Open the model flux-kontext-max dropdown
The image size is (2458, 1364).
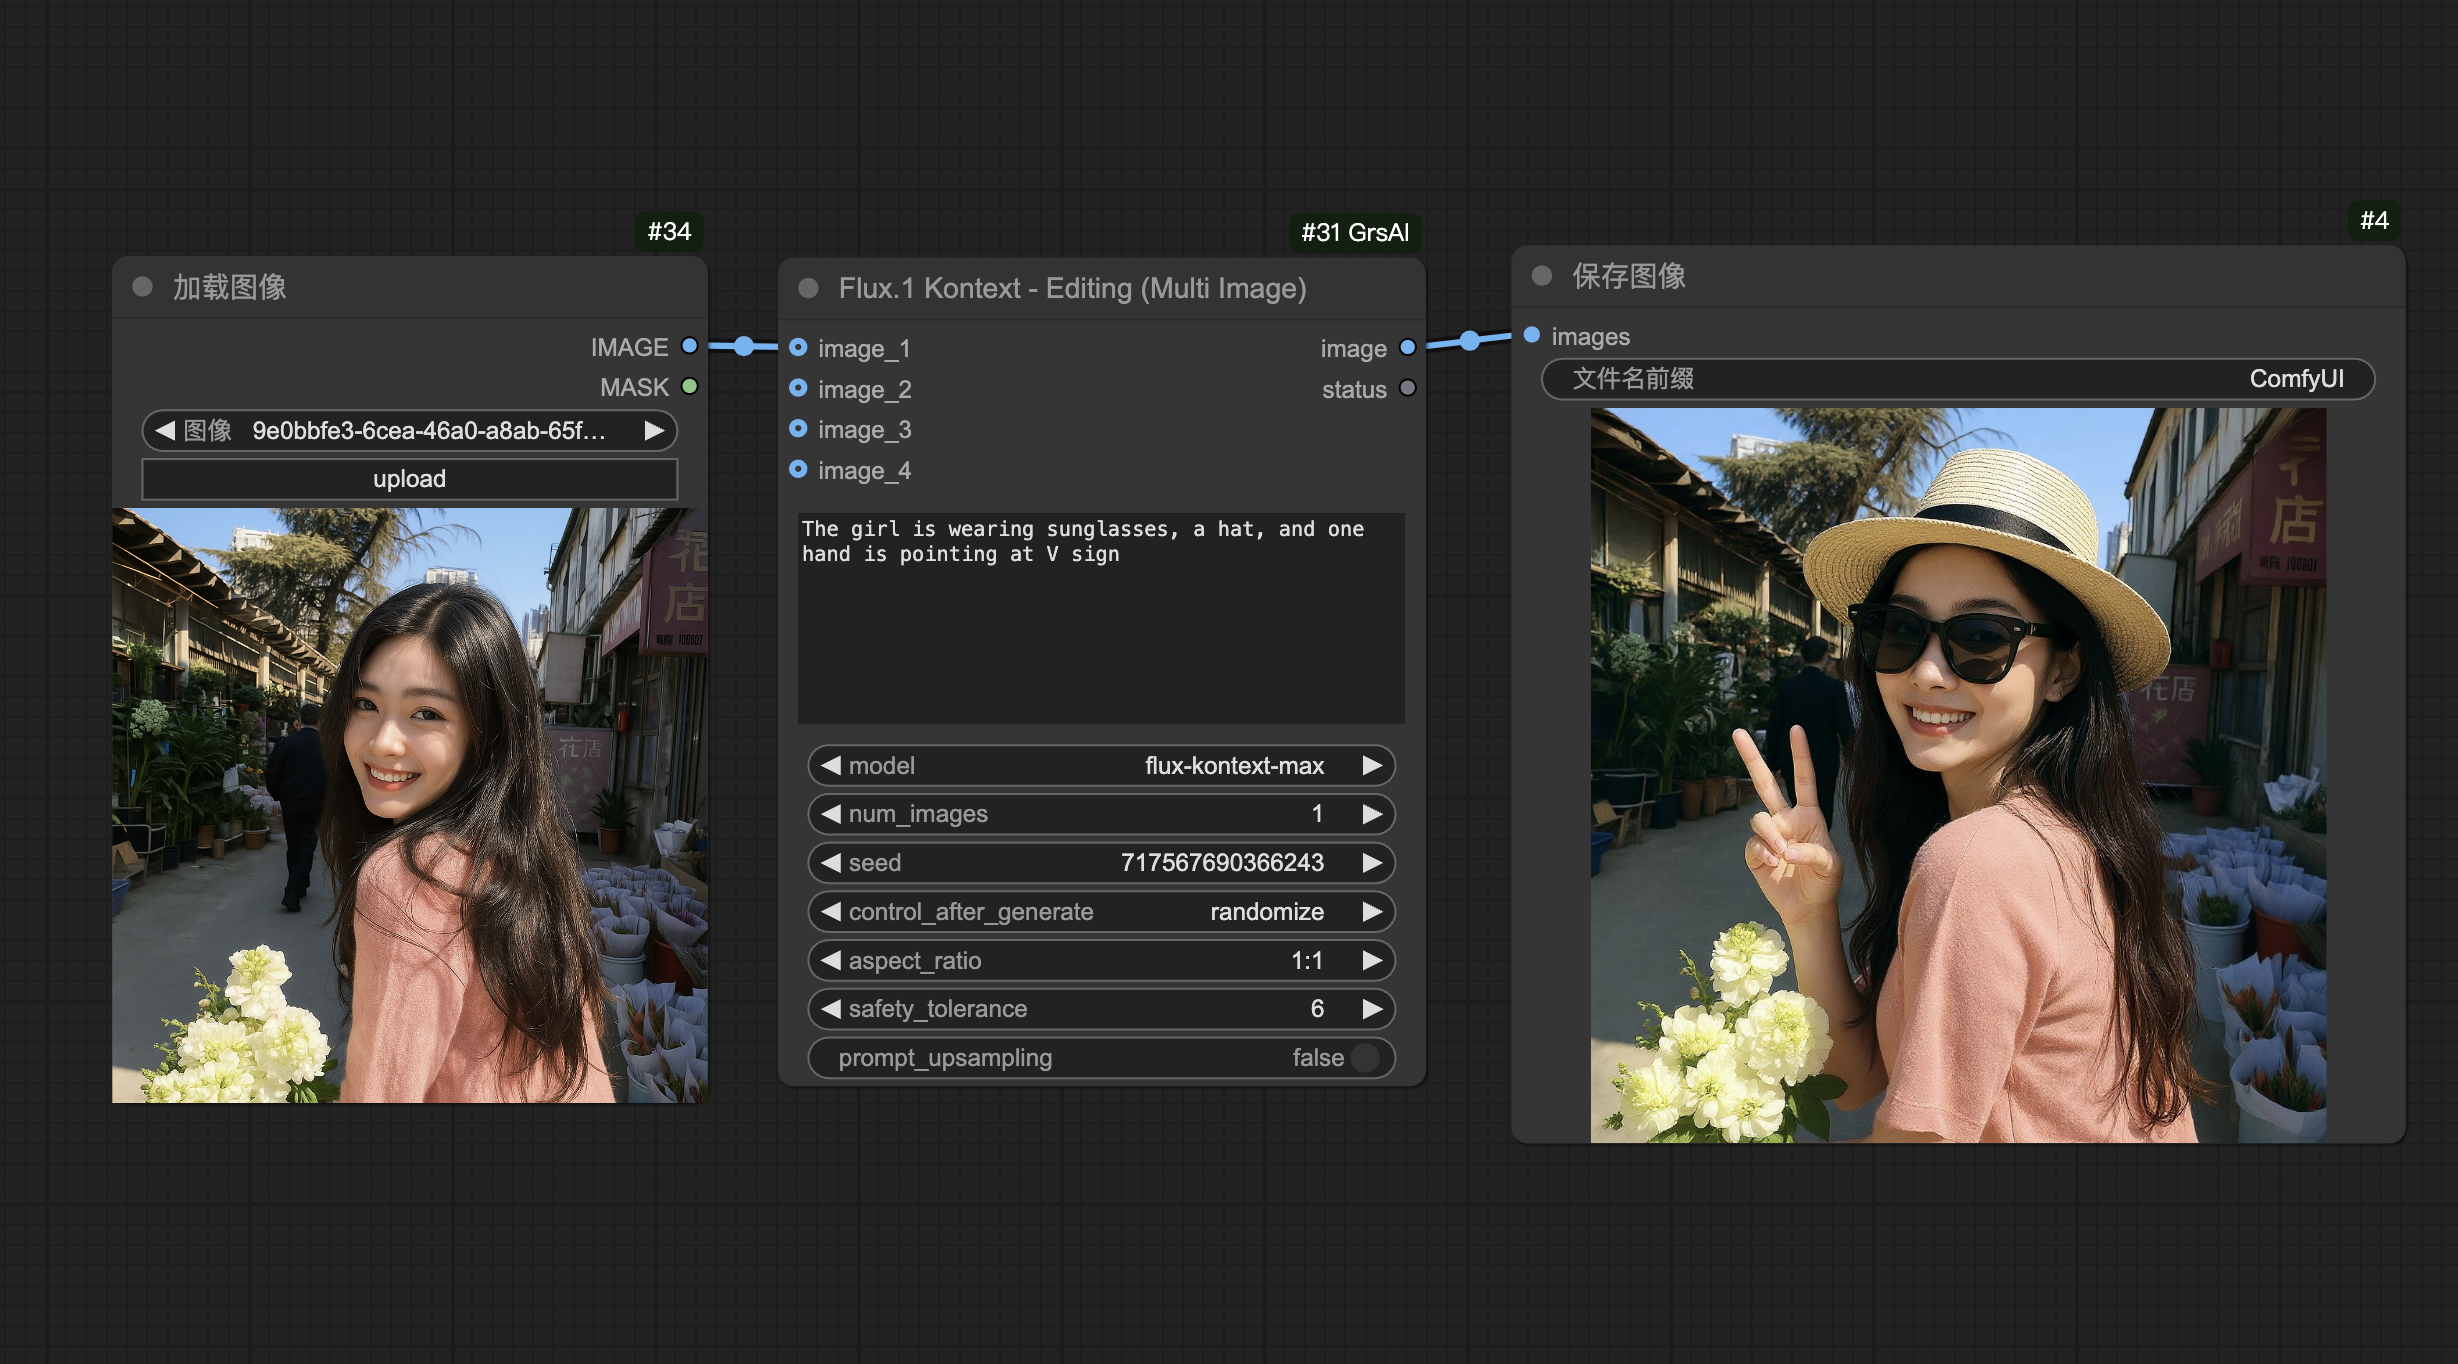pos(1100,765)
